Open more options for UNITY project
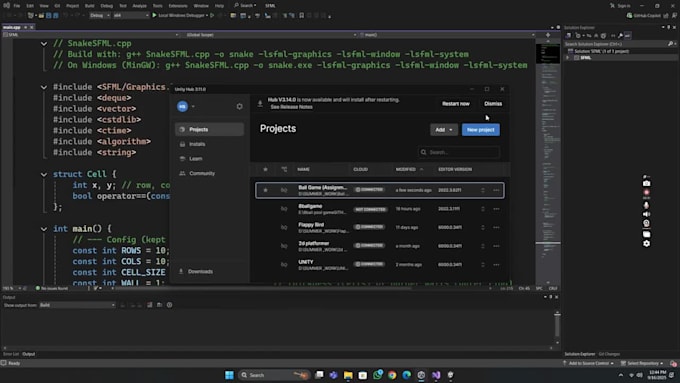This screenshot has width=680, height=383. [496, 265]
